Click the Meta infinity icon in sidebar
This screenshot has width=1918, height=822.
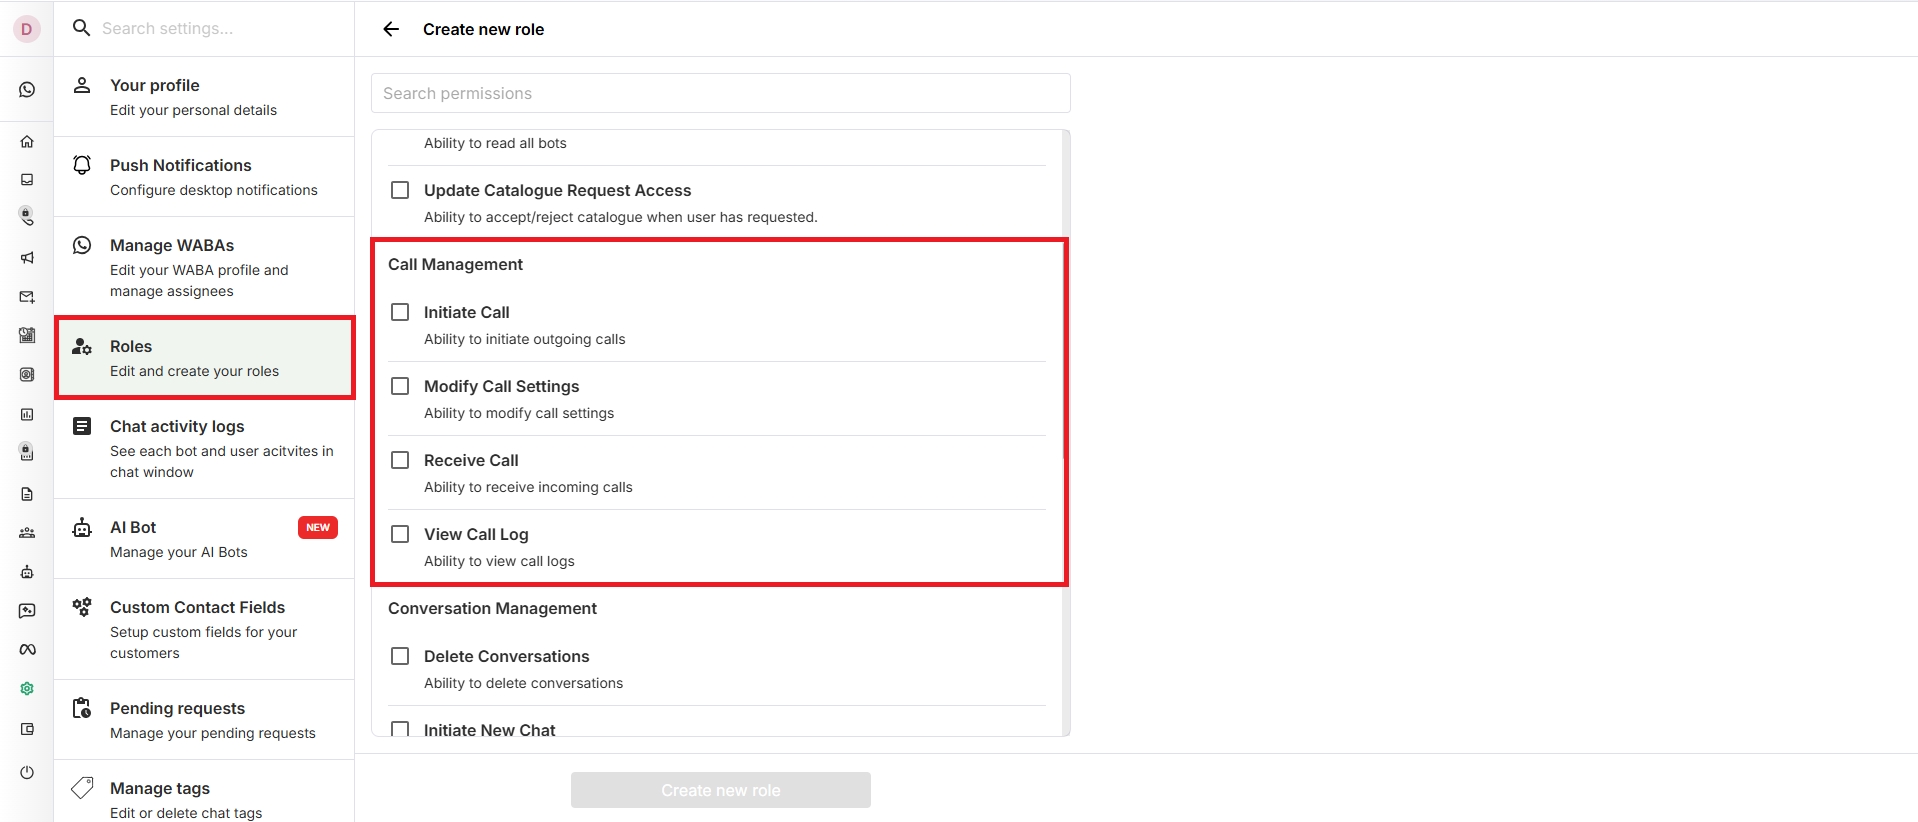coord(27,650)
